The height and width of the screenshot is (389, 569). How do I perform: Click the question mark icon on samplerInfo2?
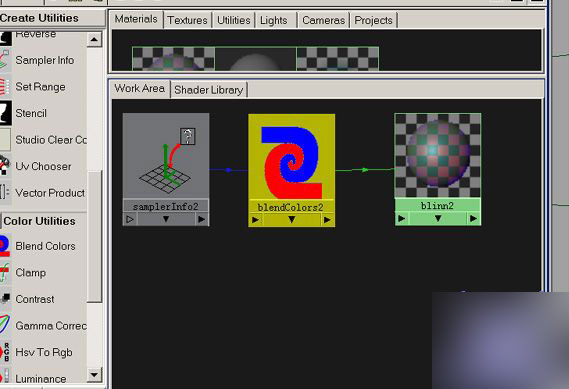click(188, 136)
